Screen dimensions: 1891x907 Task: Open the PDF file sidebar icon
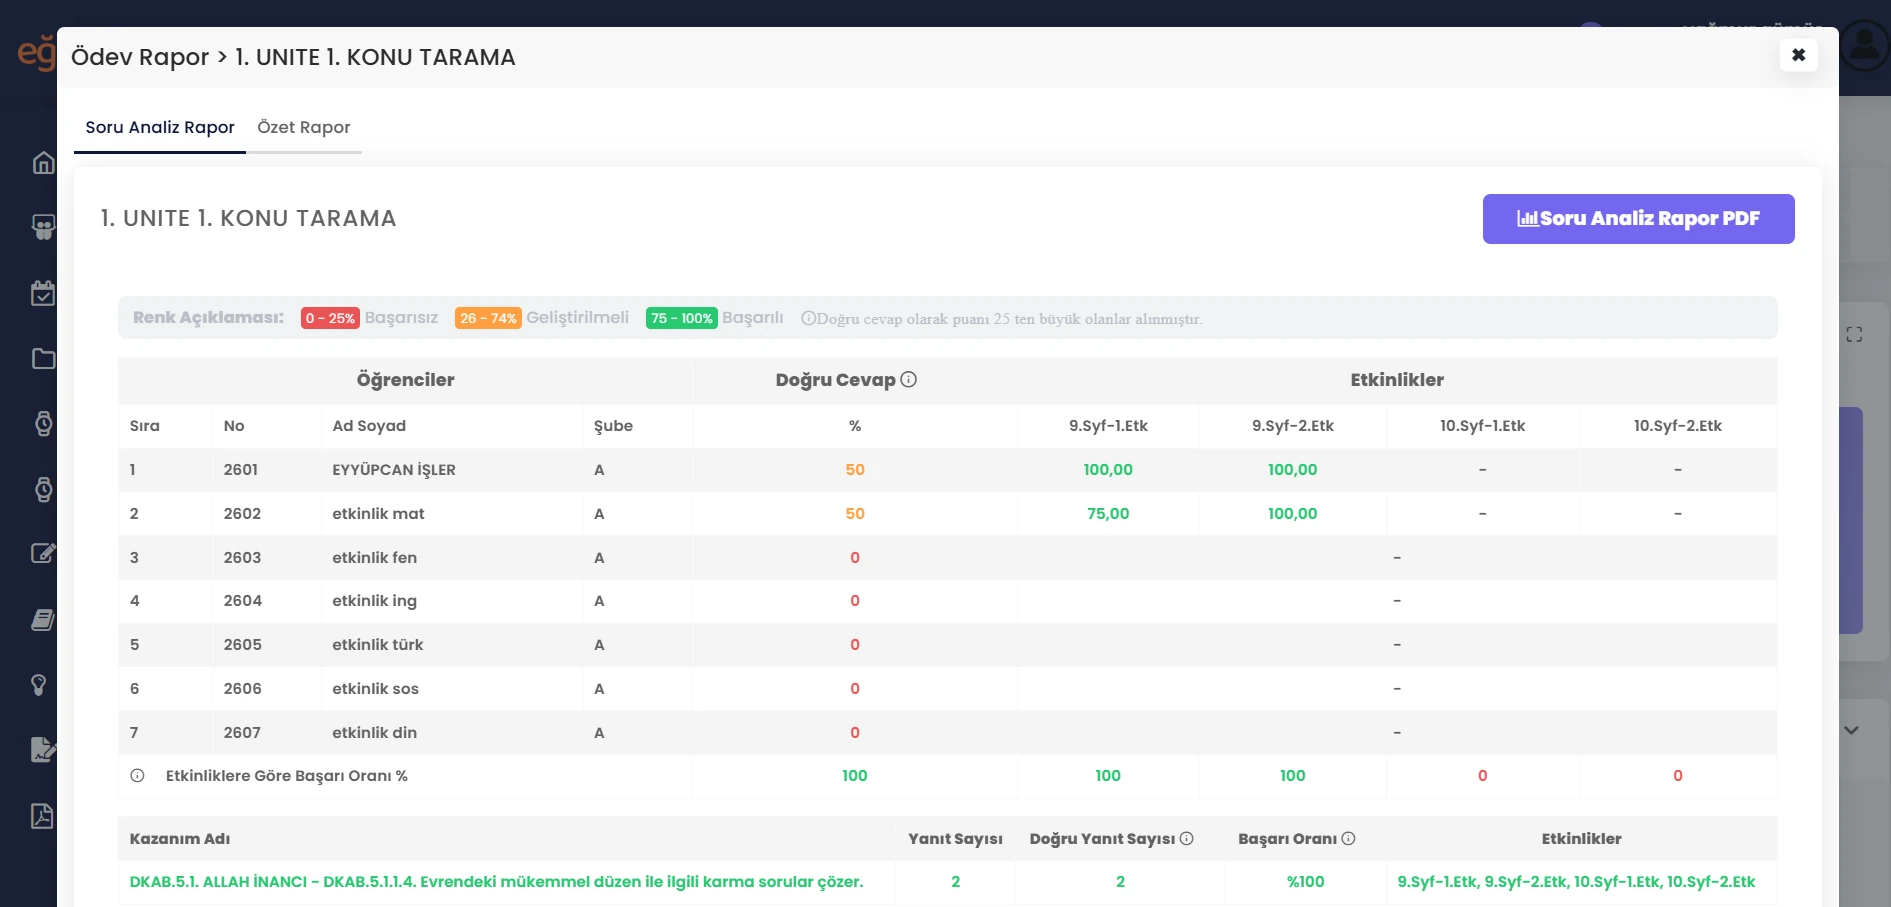point(42,816)
